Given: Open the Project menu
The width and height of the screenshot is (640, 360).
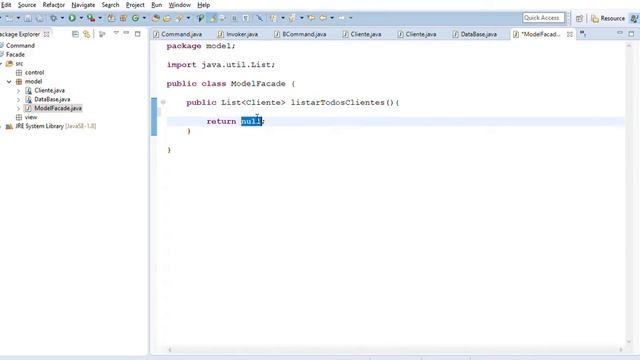Looking at the screenshot, I should click(x=135, y=5).
